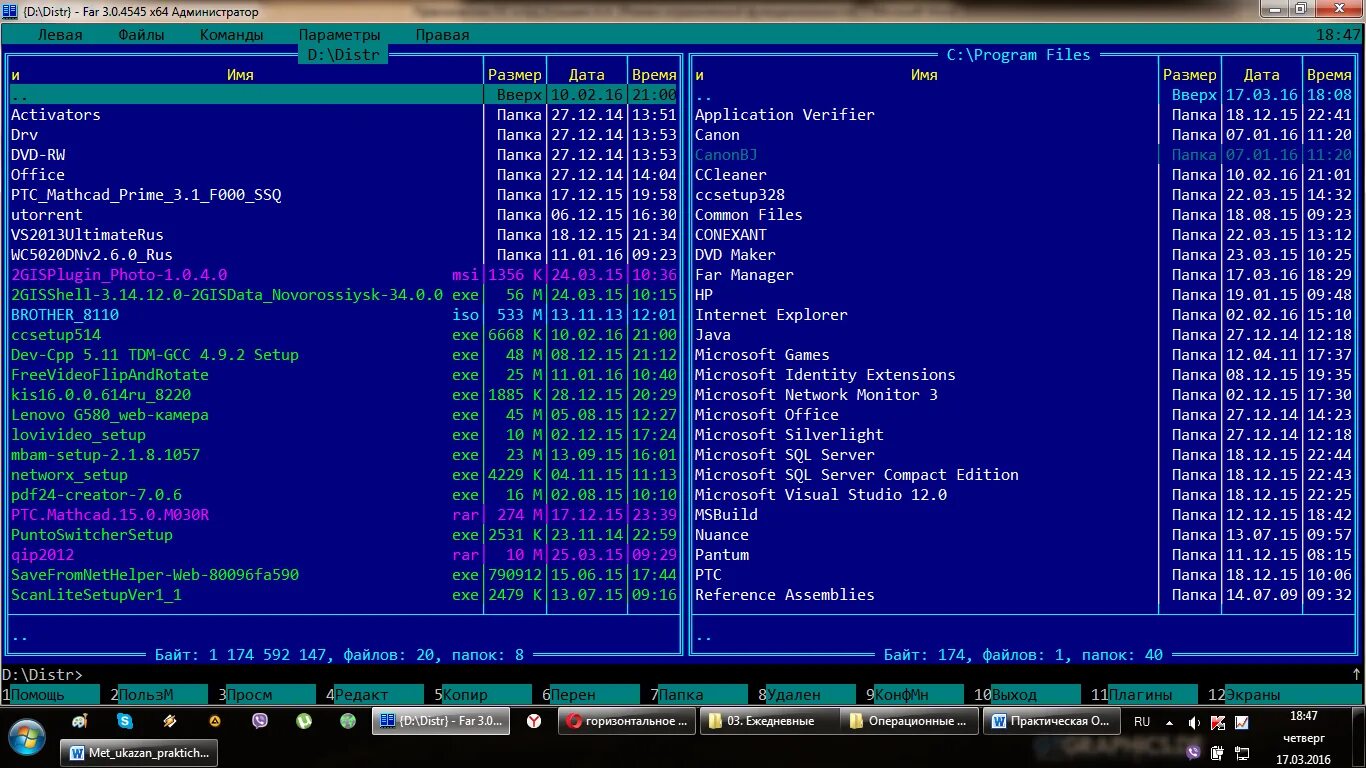Open the Параметры menu
This screenshot has width=1366, height=768.
coord(339,35)
